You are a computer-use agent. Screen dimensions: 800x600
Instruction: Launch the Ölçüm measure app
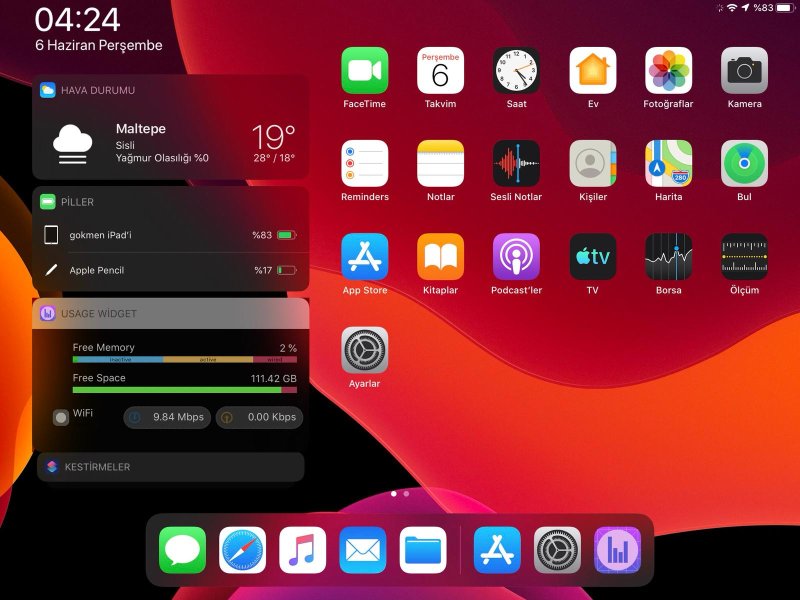point(744,257)
